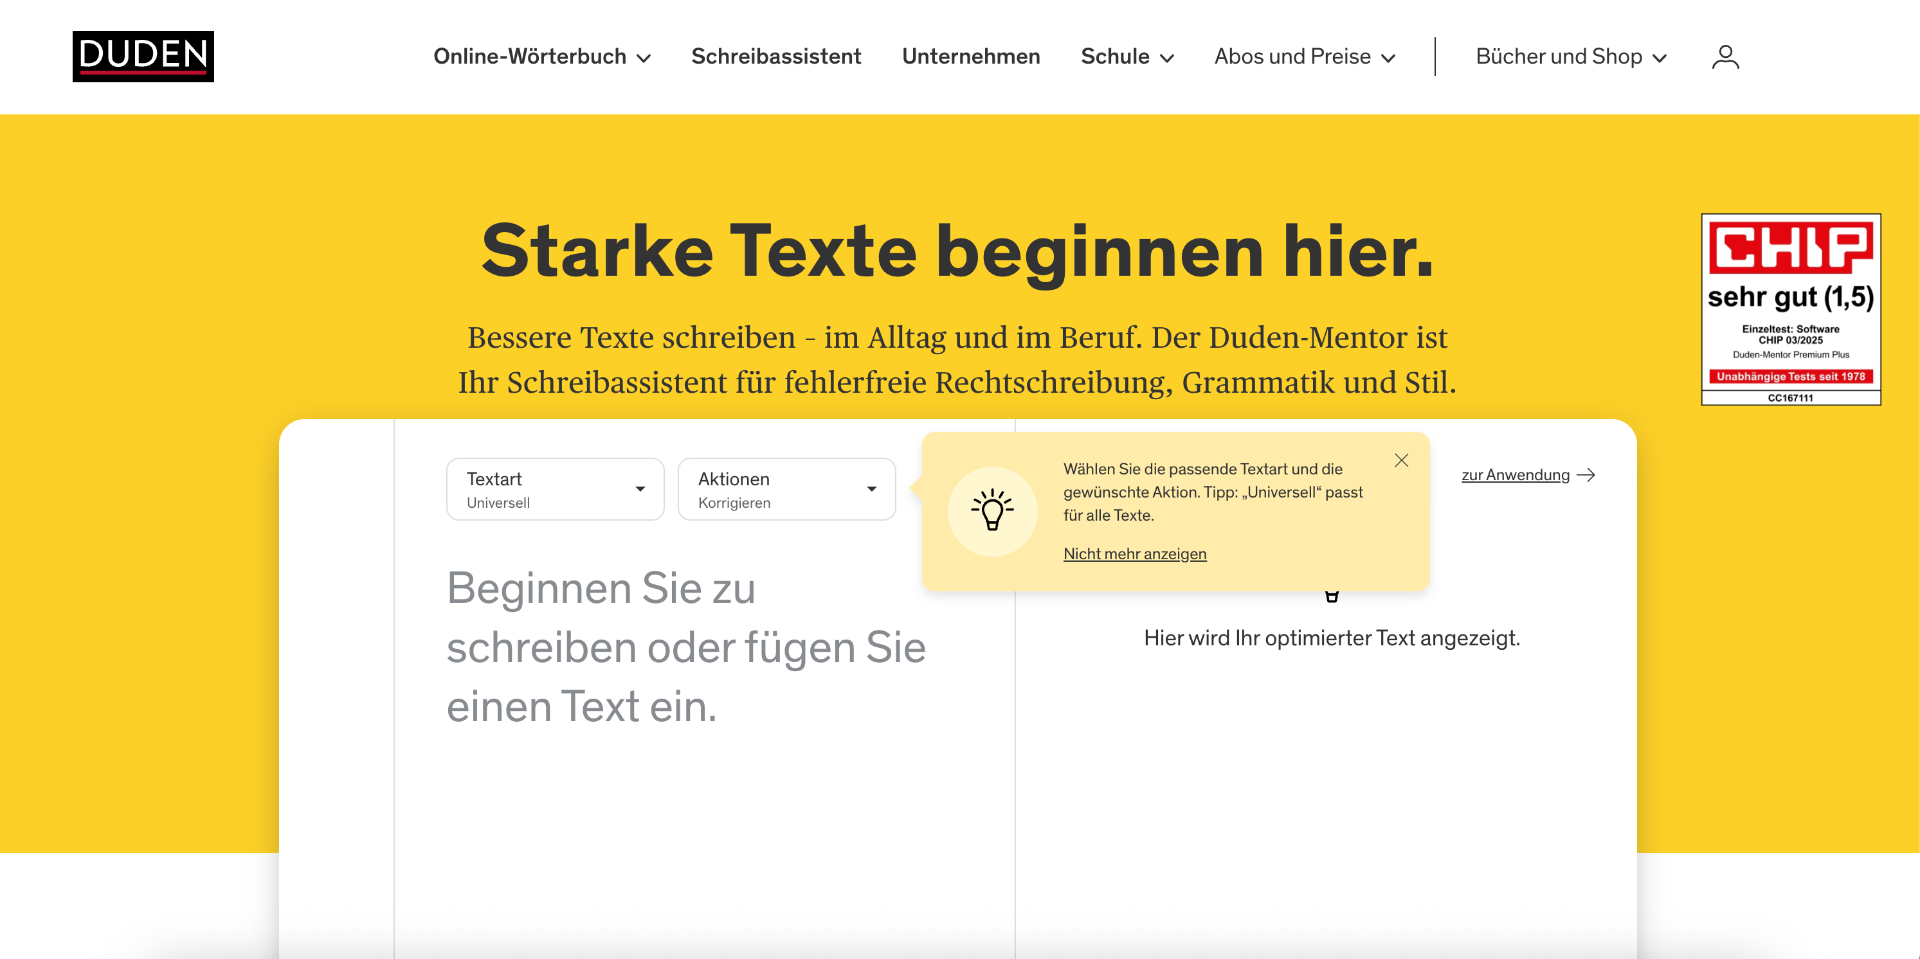Click Nicht mehr anzeigen link
1920x959 pixels.
point(1135,554)
